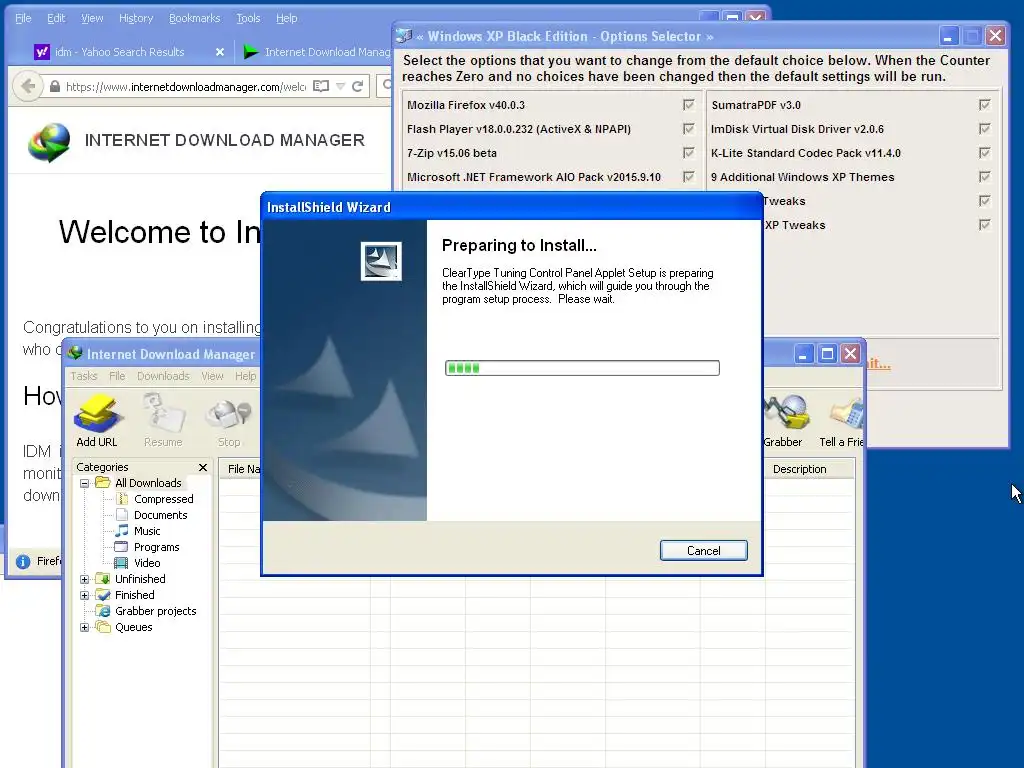Toggle K-Lite Standard Codec Pack checkbox
This screenshot has width=1024, height=768.
click(985, 153)
